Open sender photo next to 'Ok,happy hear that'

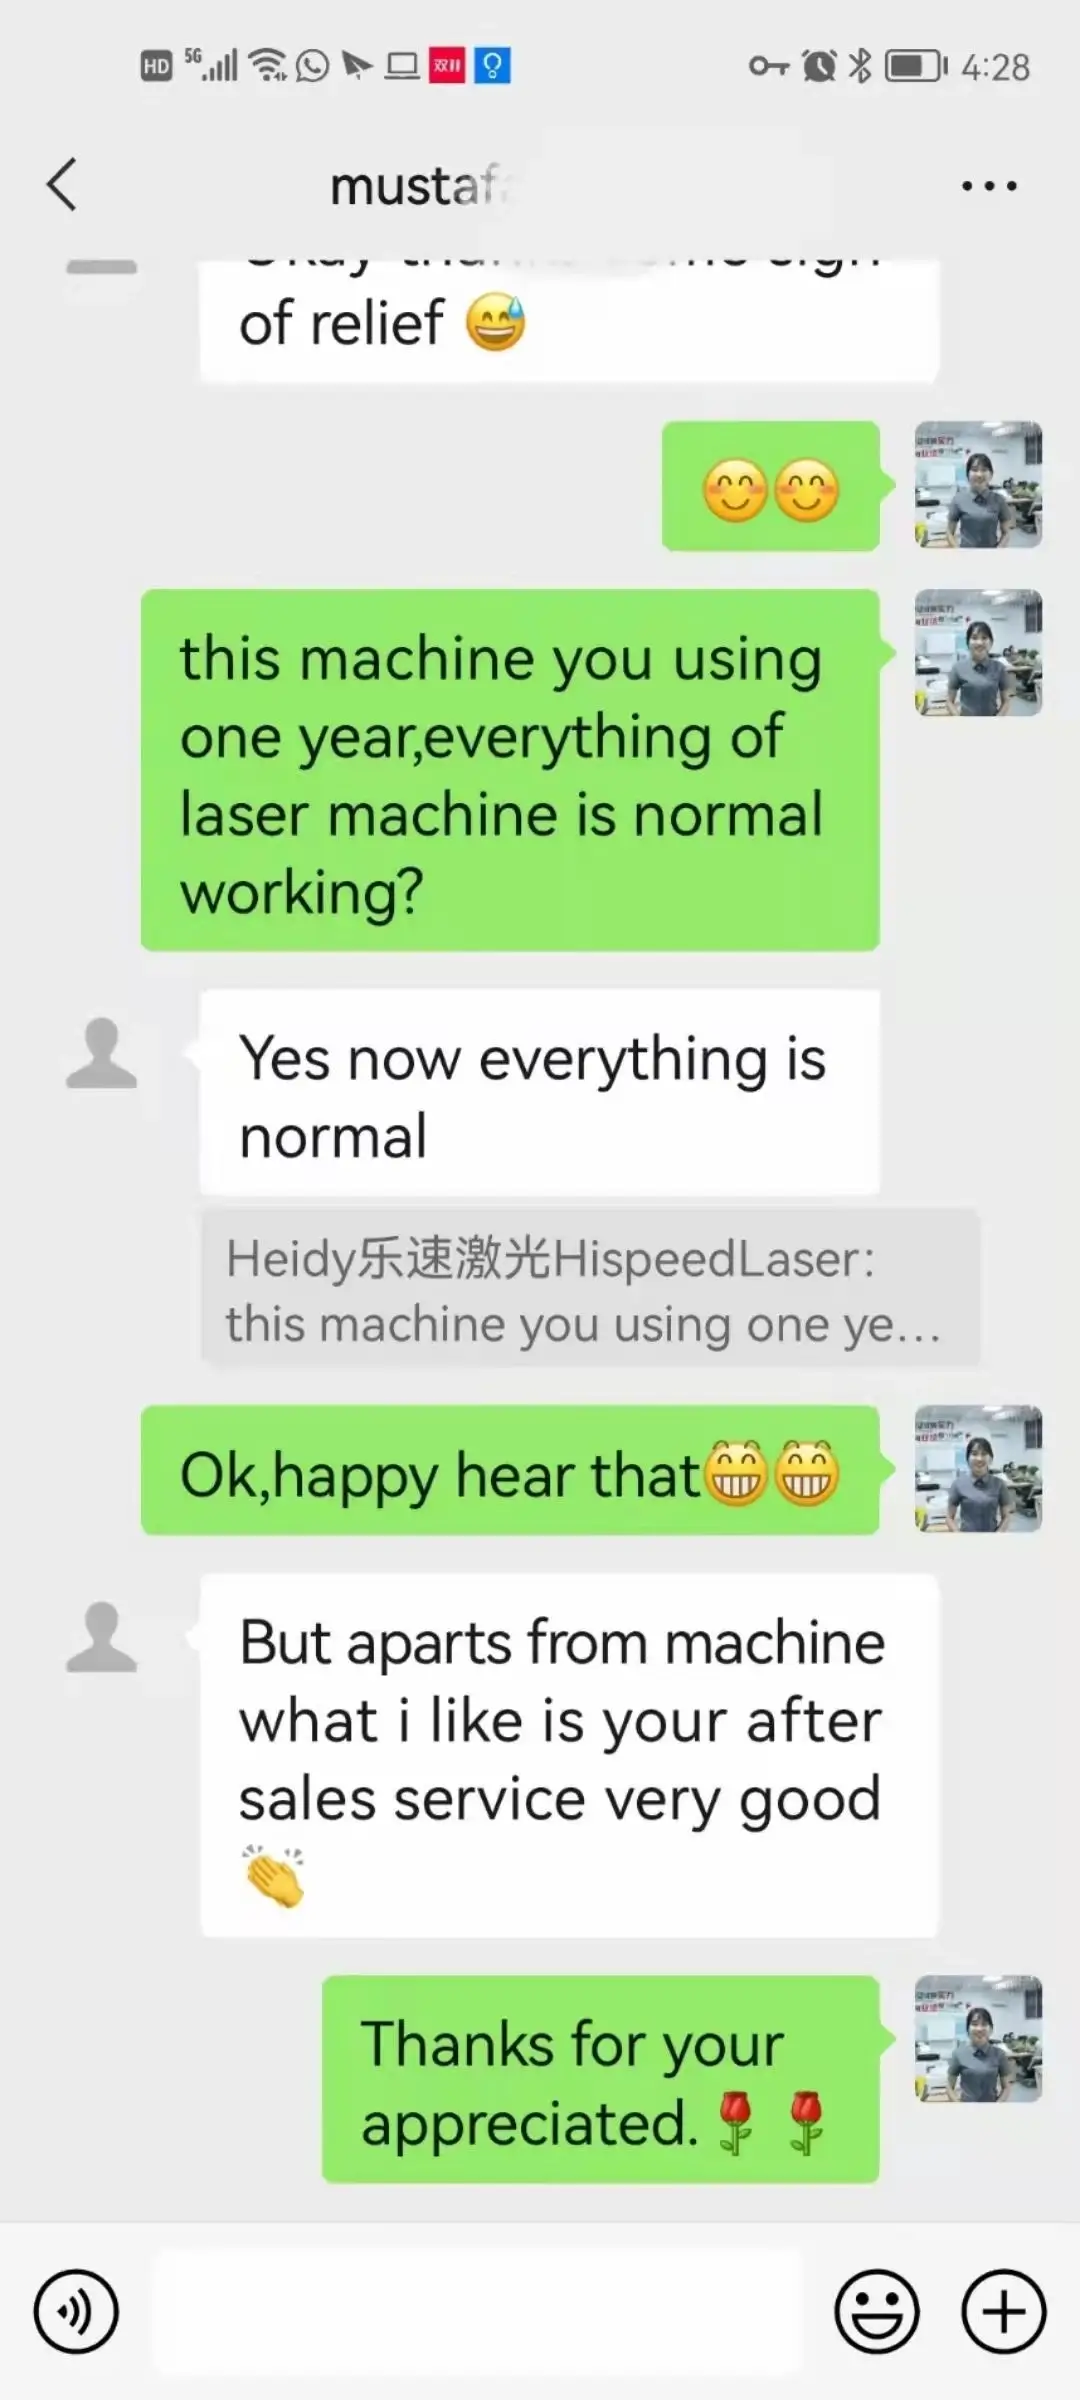pyautogui.click(x=978, y=1469)
